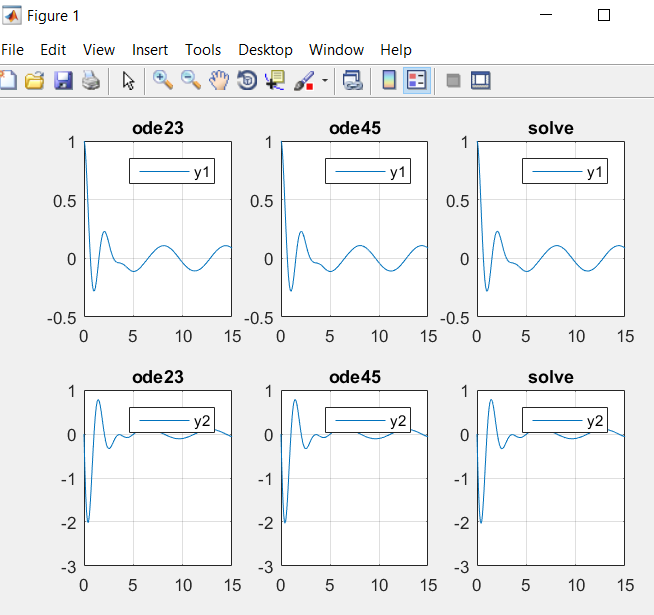Select the y1 legend in top ode45 plot

pyautogui.click(x=368, y=171)
